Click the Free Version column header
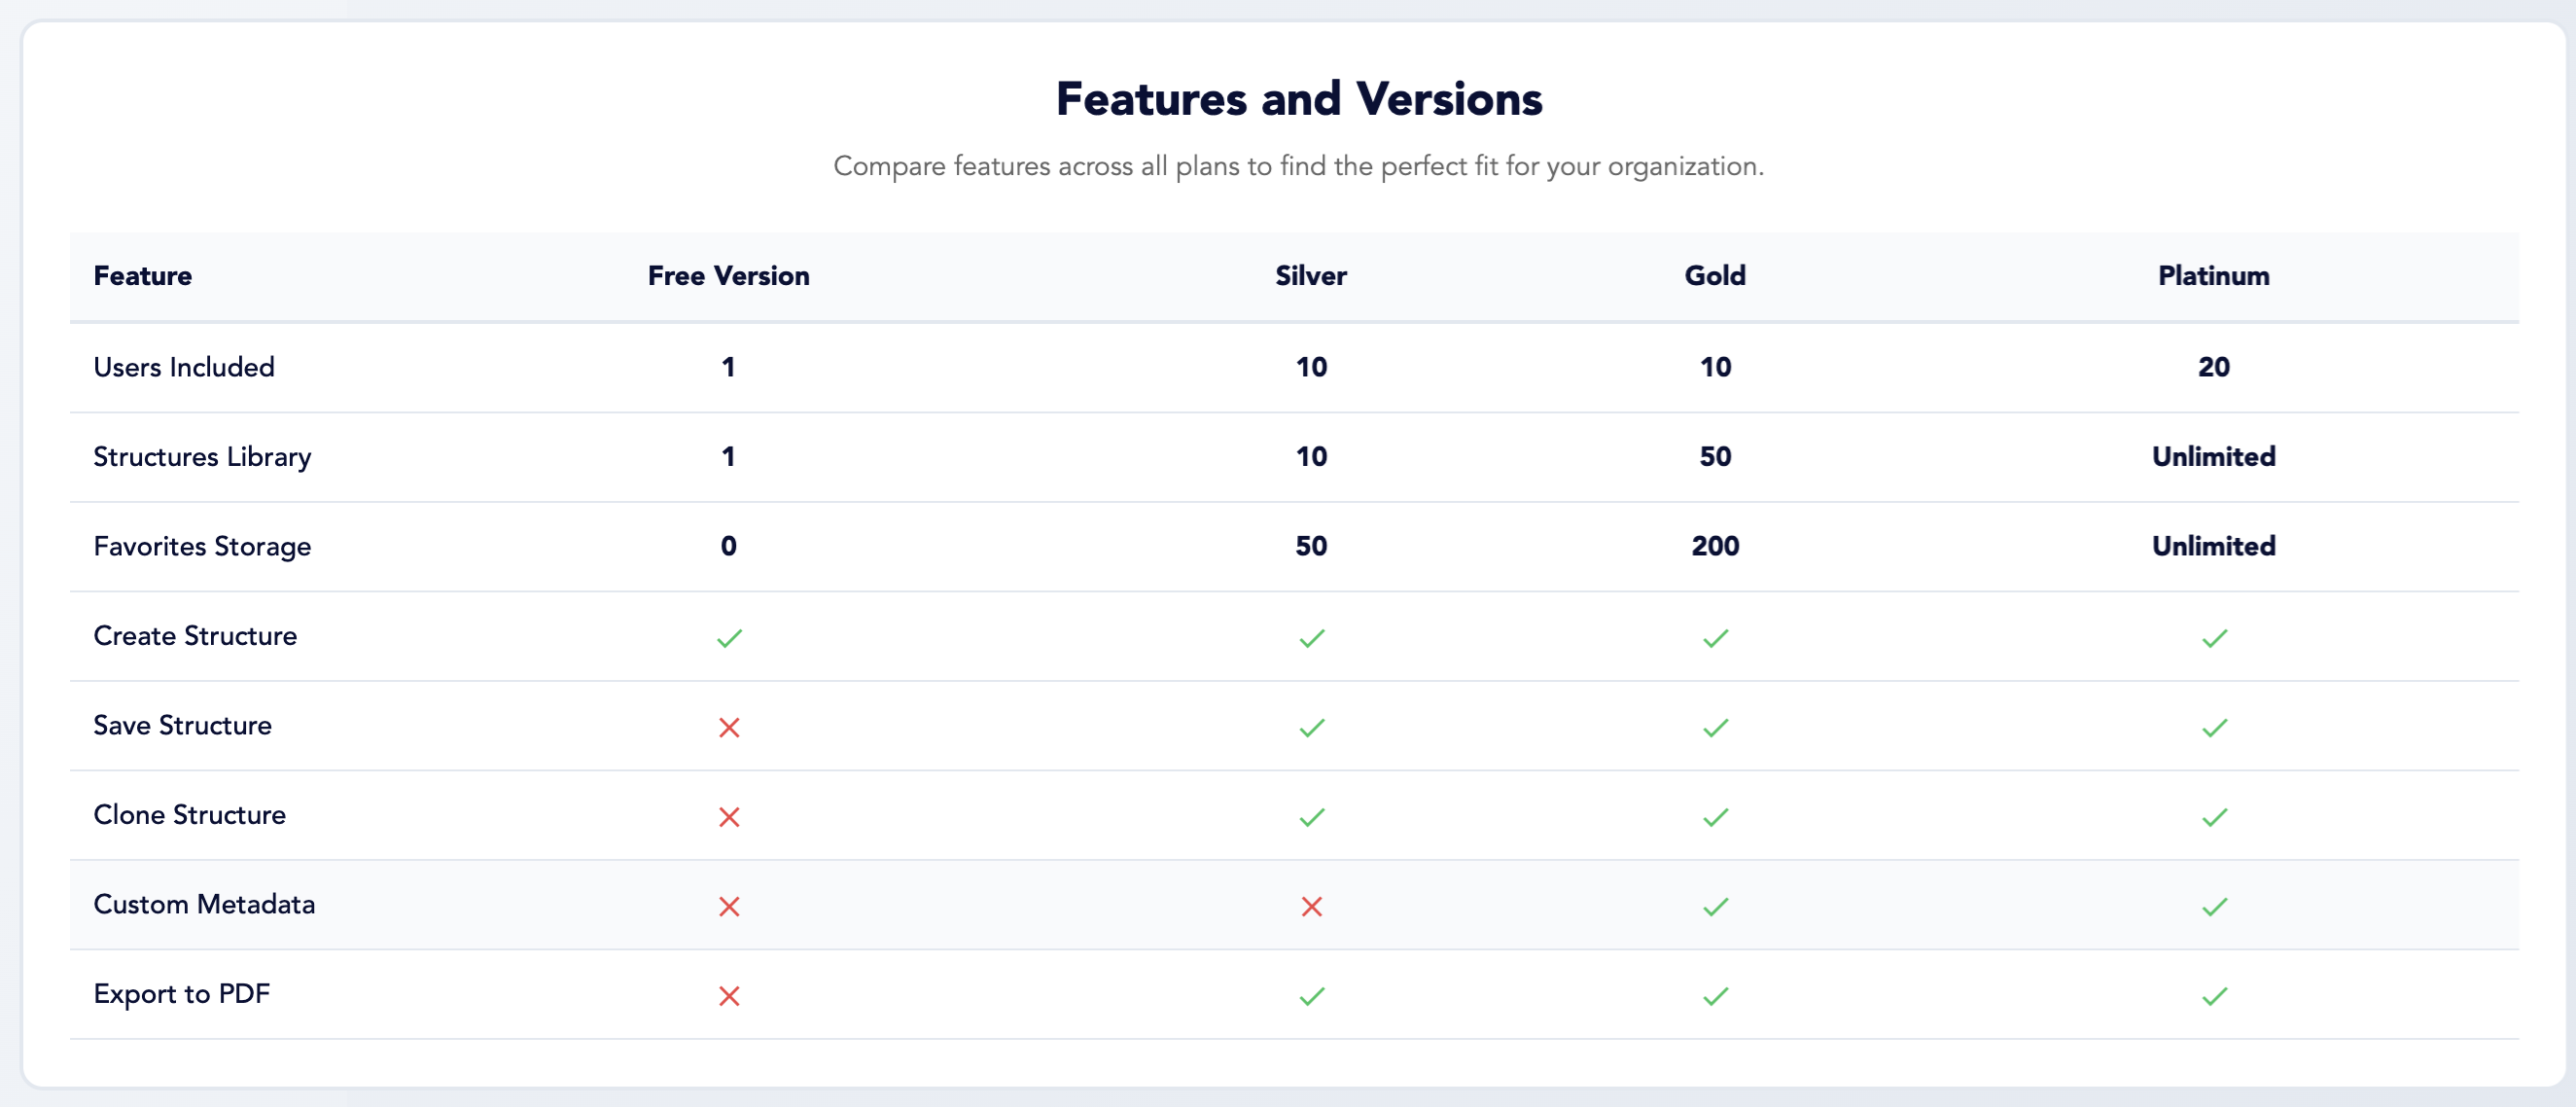2576x1107 pixels. pyautogui.click(x=728, y=276)
